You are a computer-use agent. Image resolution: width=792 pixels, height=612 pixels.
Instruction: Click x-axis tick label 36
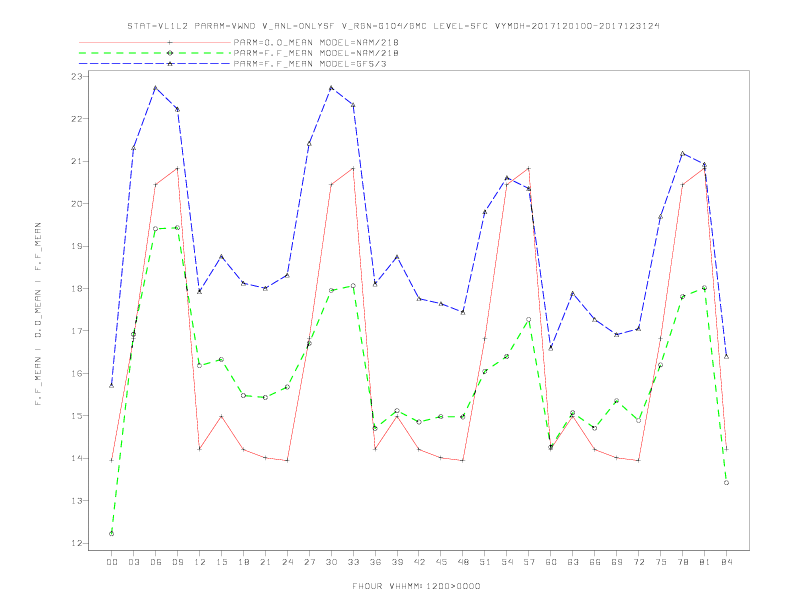(x=375, y=562)
